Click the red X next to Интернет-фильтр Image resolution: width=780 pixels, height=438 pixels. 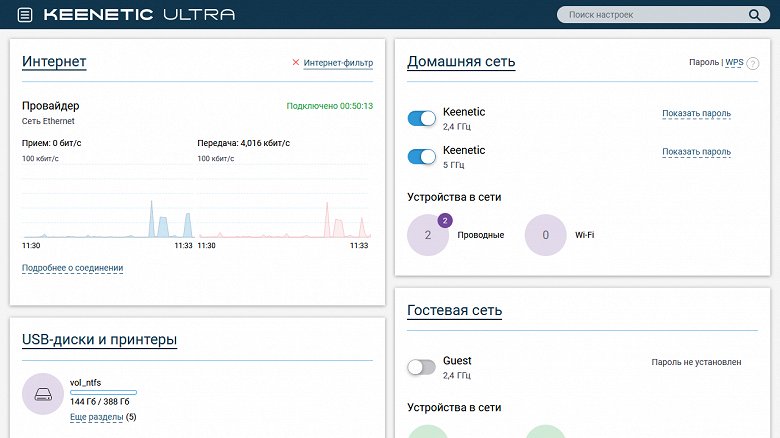pyautogui.click(x=295, y=62)
